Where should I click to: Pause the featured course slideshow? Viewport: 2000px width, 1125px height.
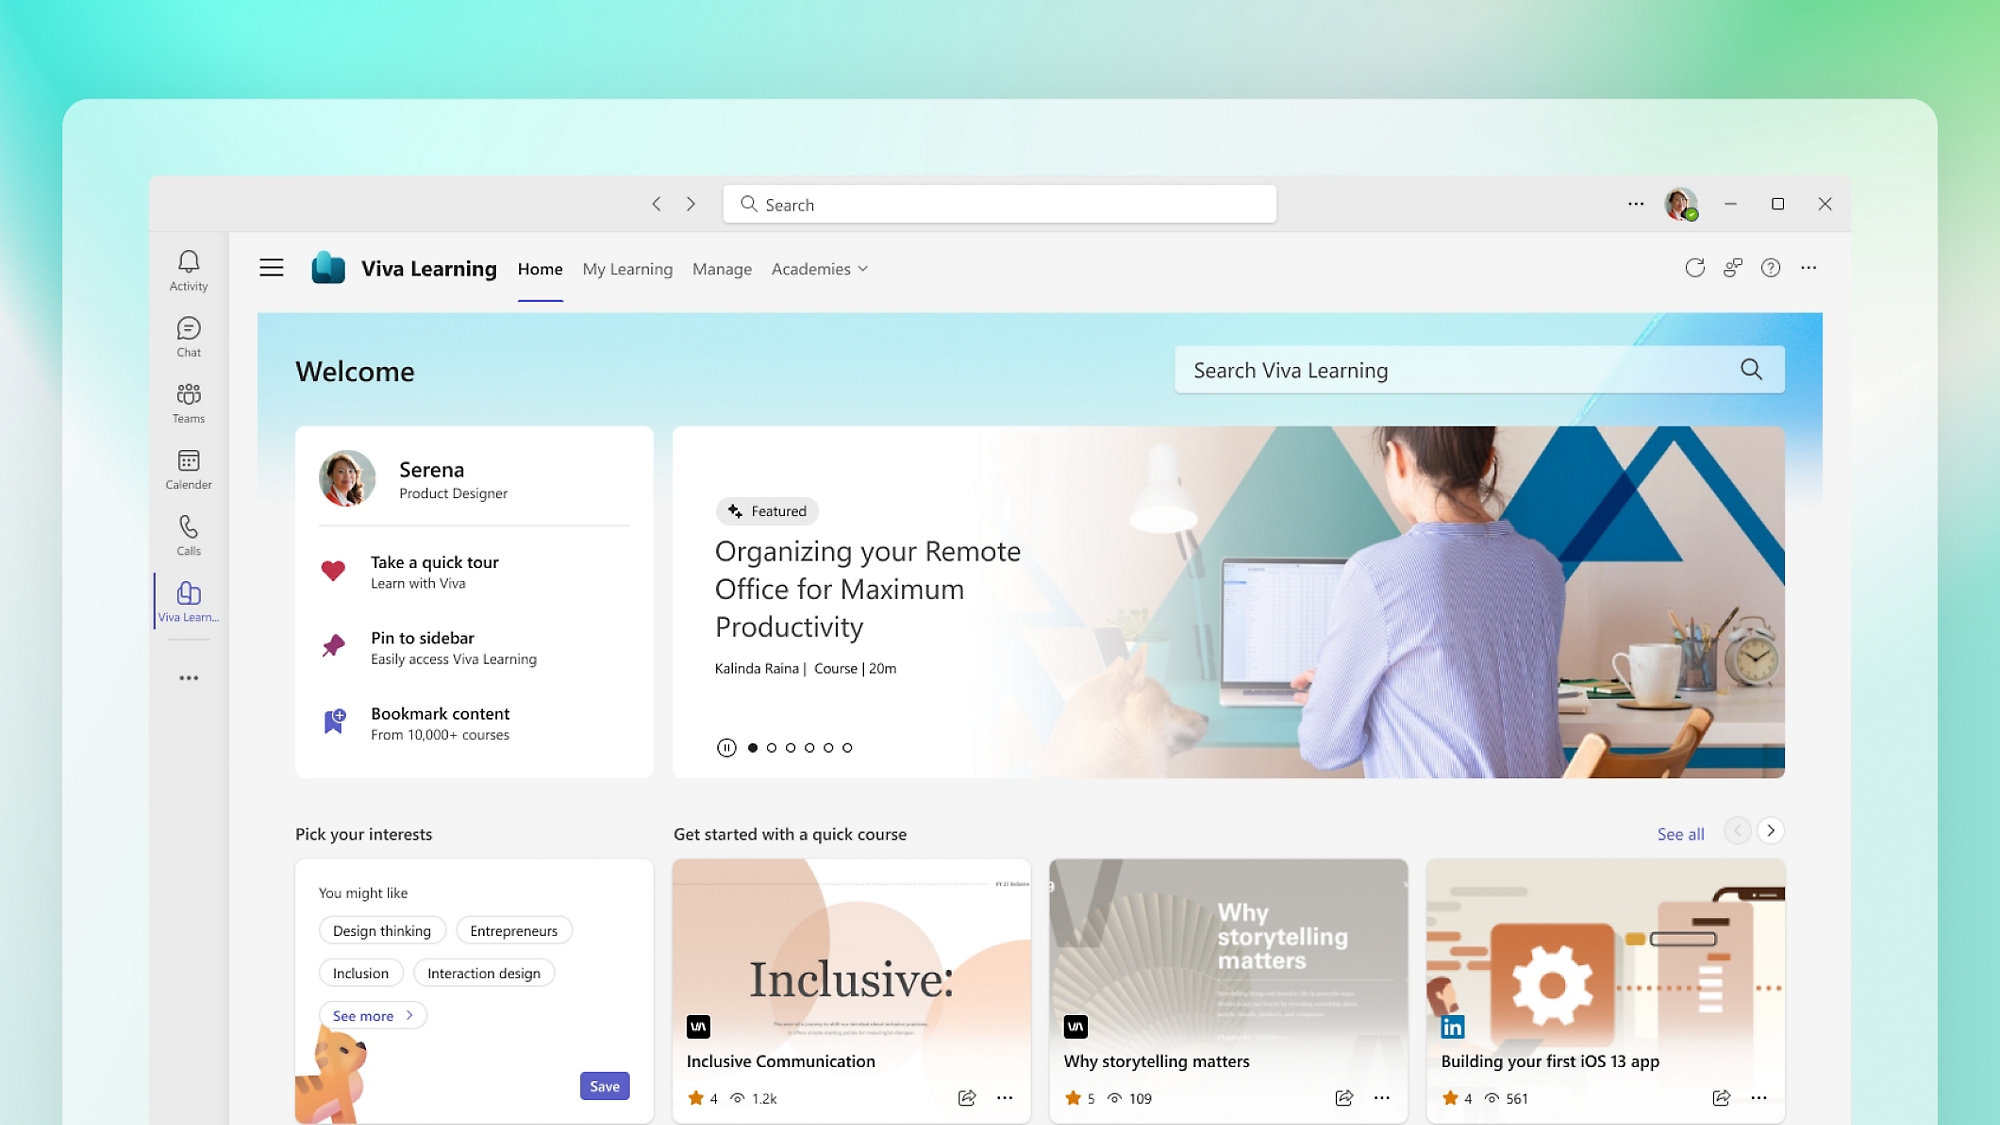(725, 747)
